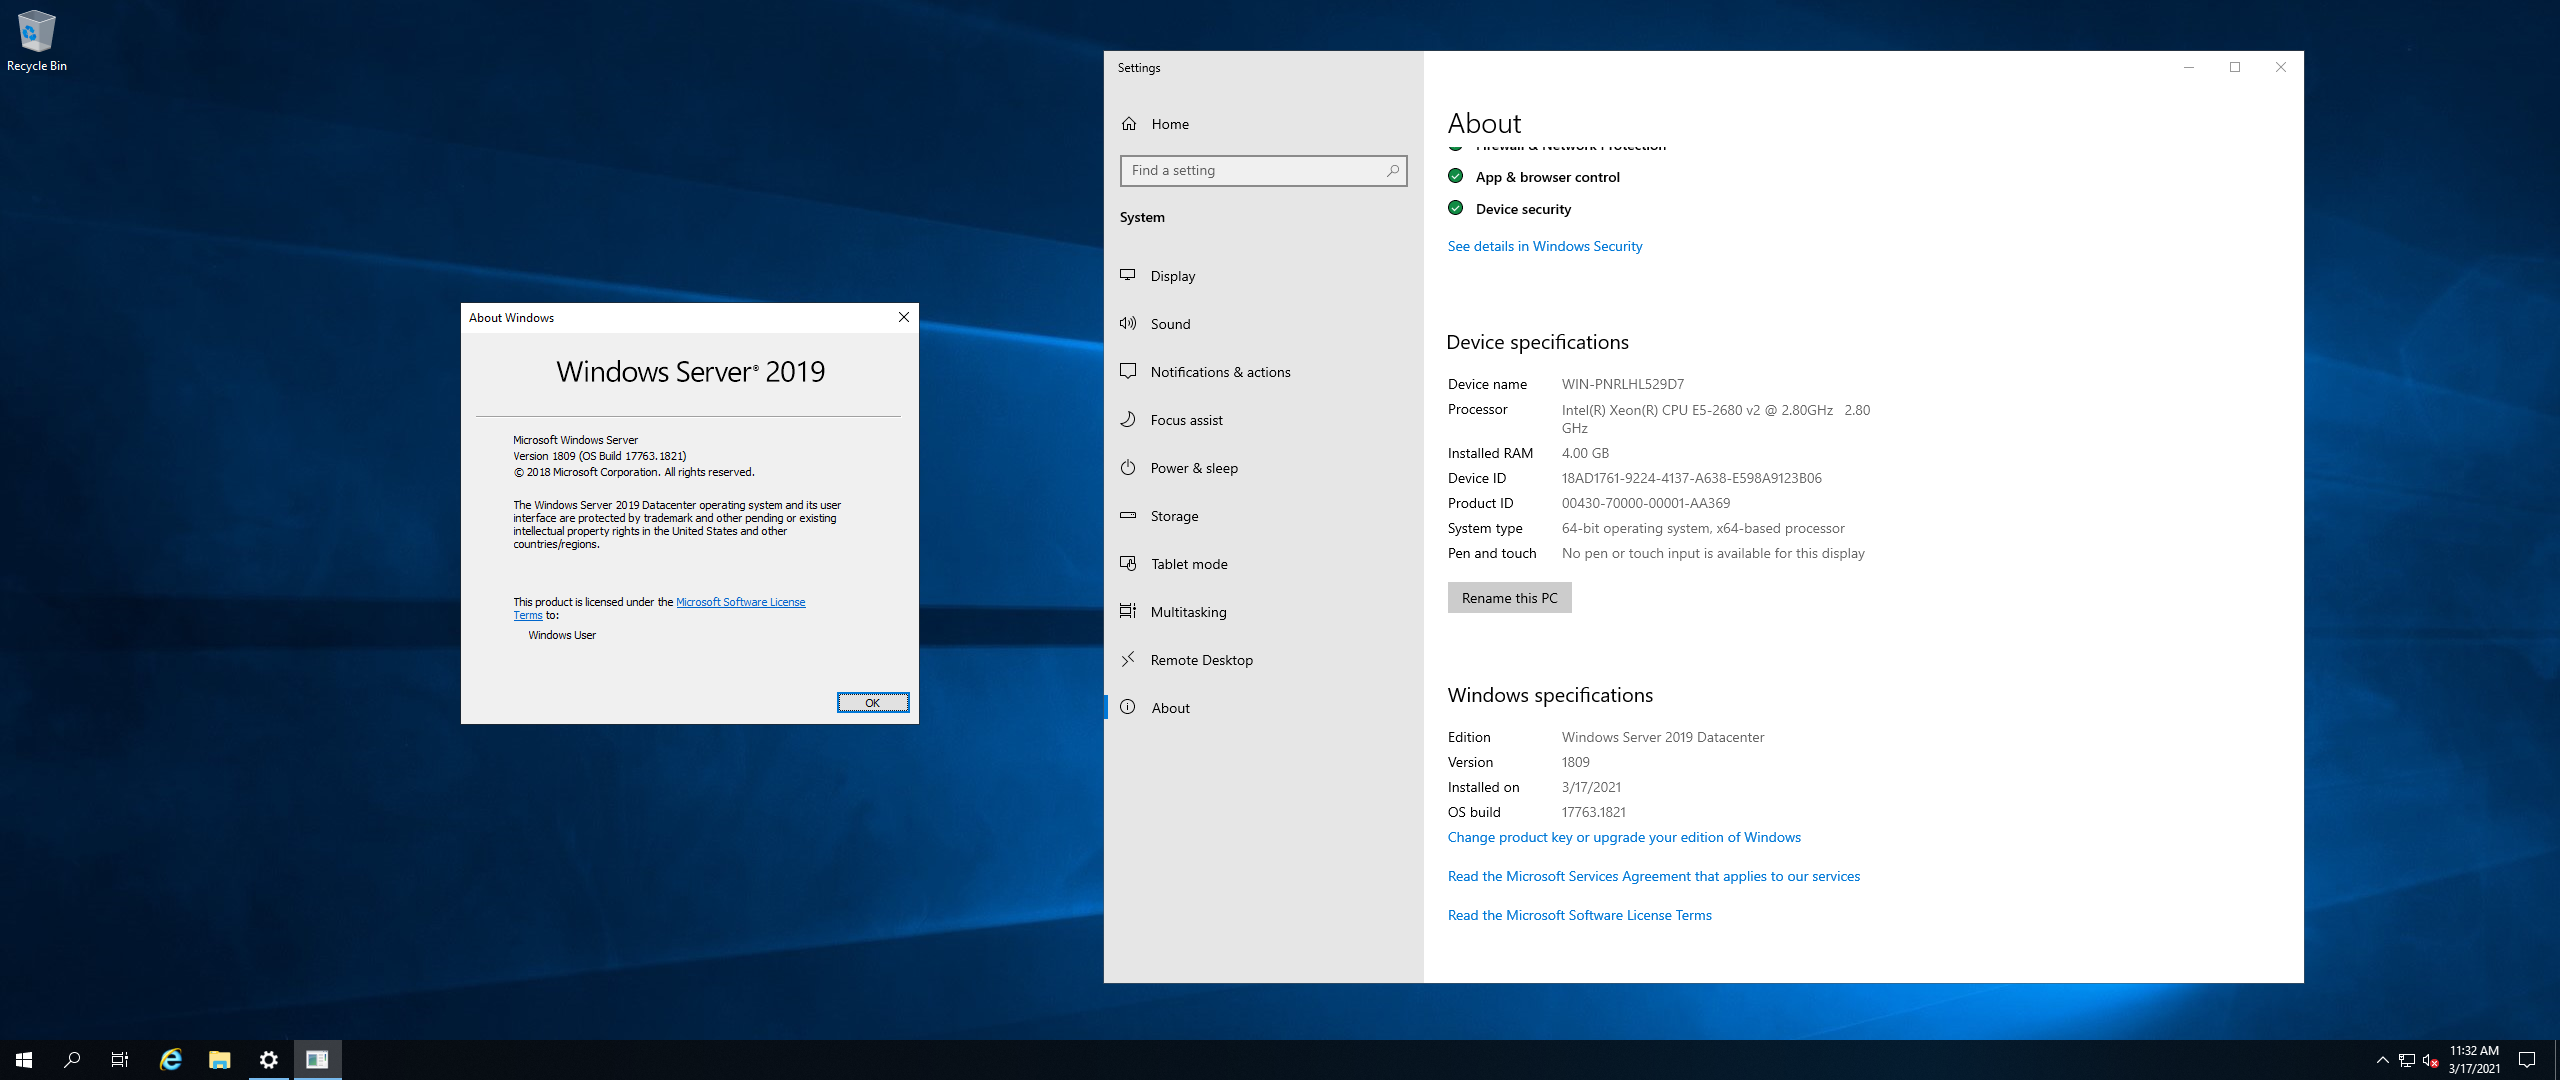2560x1080 pixels.
Task: Open taskbar Search
Action: 72,1060
